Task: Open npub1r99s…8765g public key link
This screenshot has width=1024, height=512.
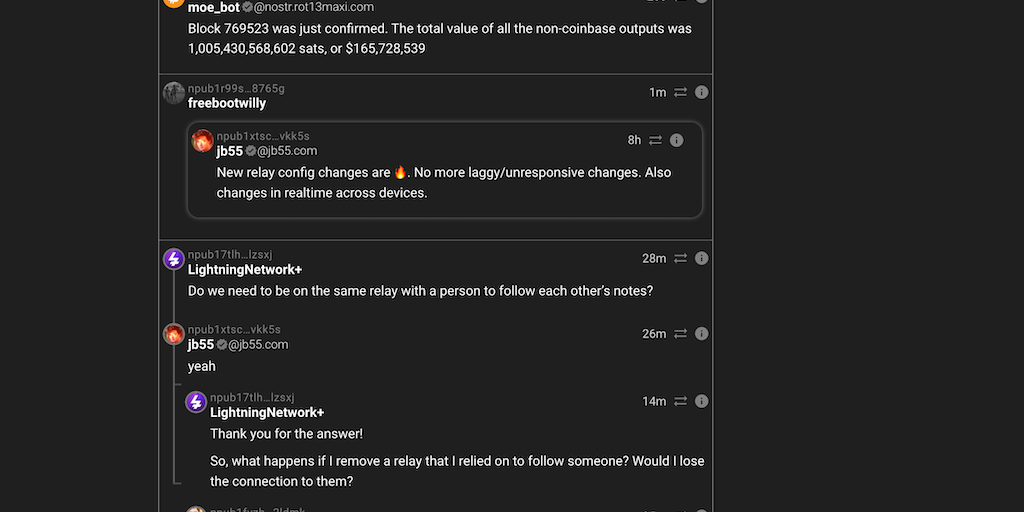Action: point(236,89)
